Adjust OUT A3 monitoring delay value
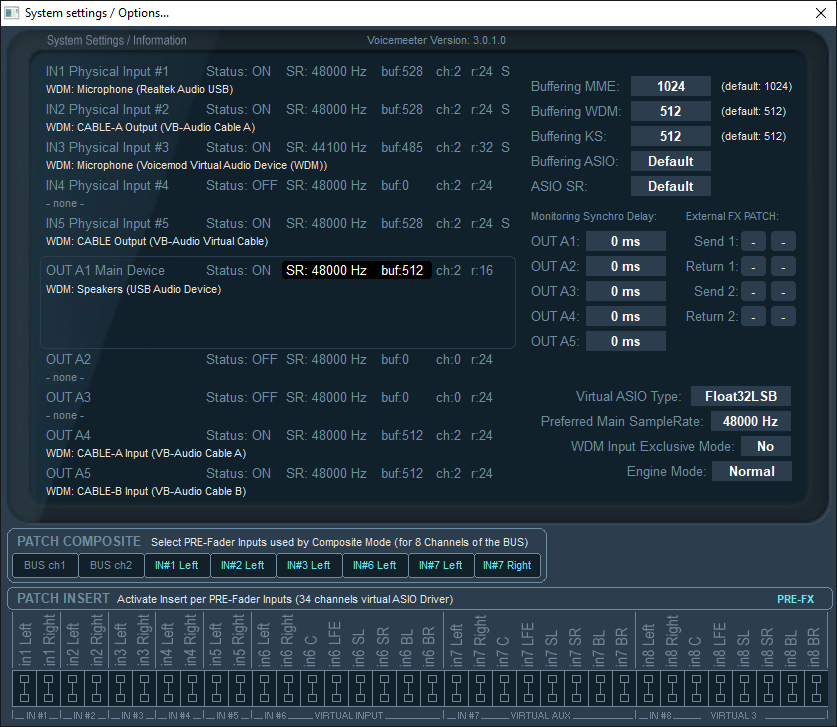 click(x=626, y=291)
